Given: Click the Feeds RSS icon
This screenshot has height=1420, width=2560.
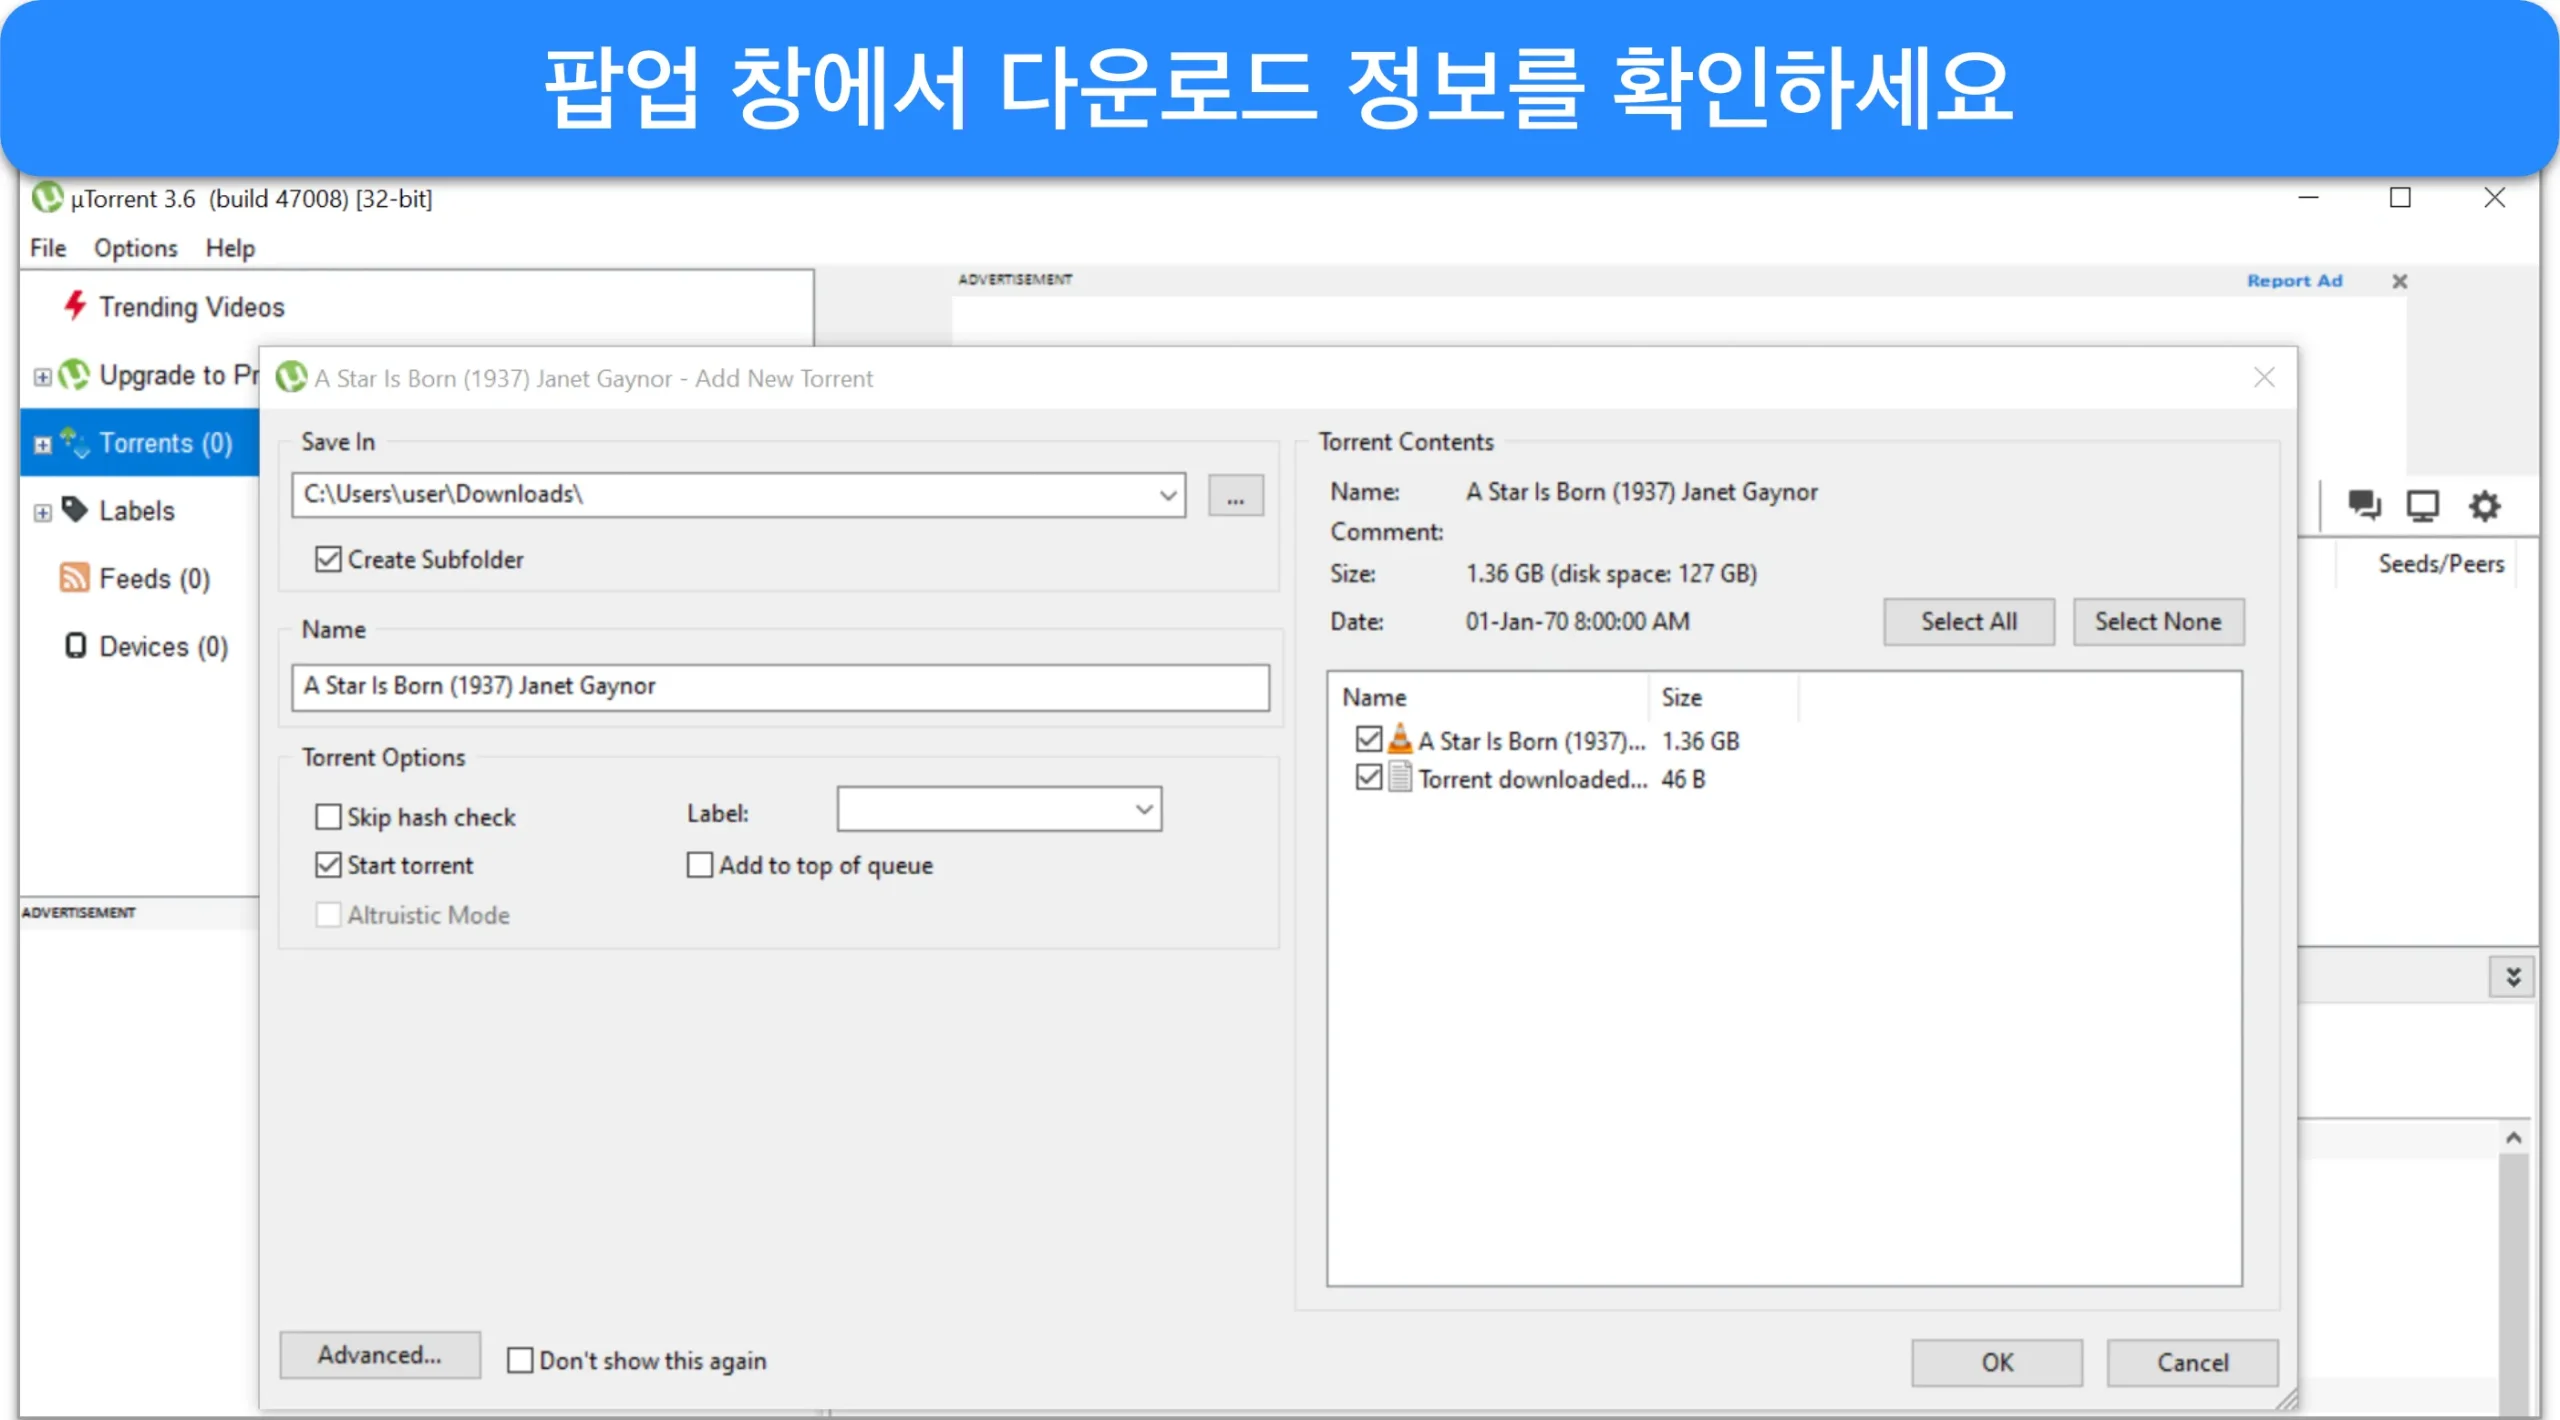Looking at the screenshot, I should [75, 578].
